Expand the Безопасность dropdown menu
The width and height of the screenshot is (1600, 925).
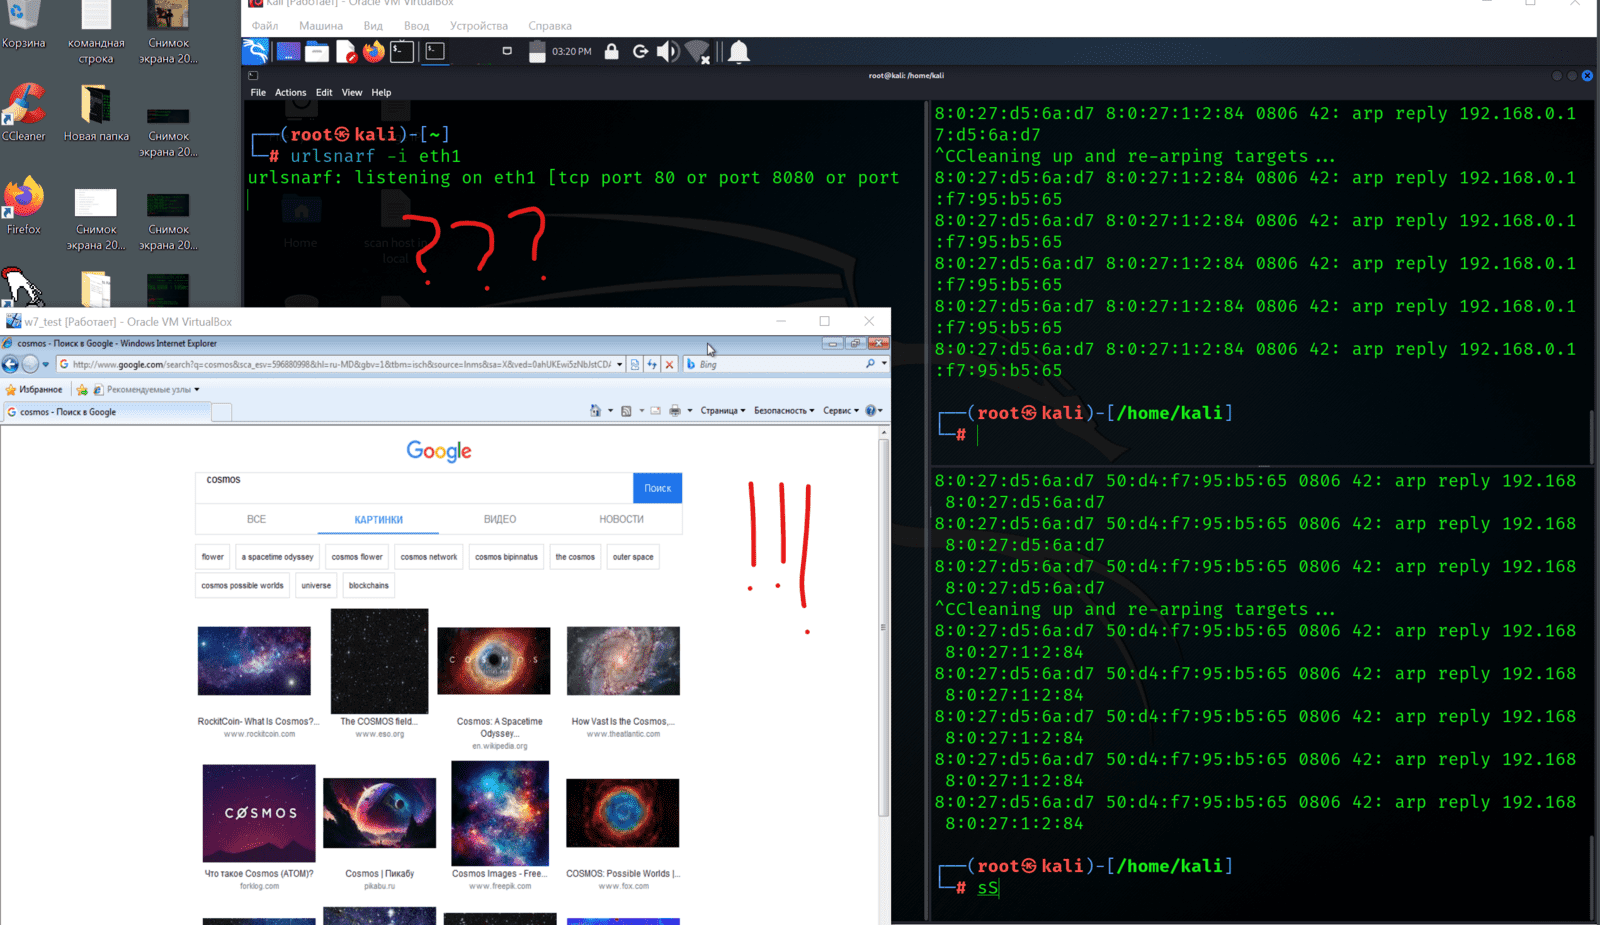pyautogui.click(x=784, y=410)
